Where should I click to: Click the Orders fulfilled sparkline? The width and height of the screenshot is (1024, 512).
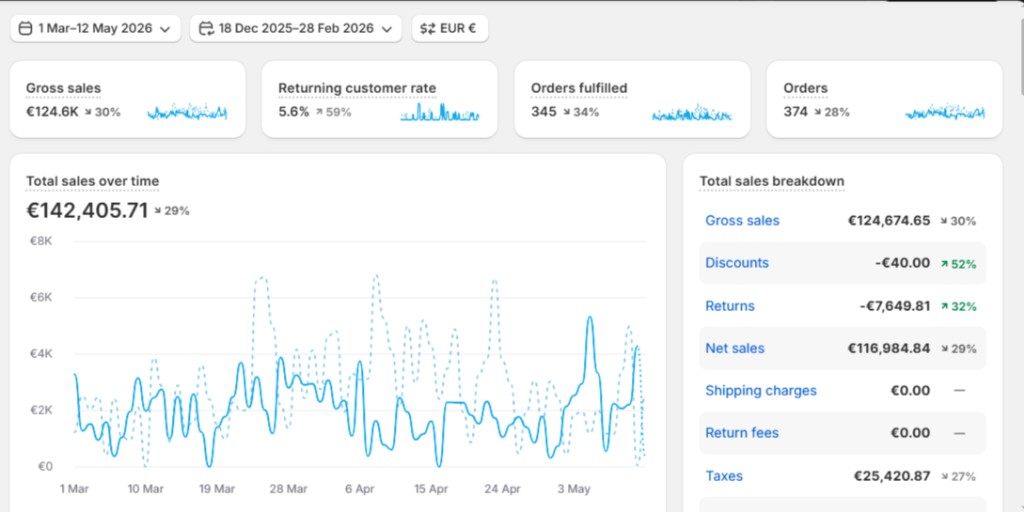(692, 112)
